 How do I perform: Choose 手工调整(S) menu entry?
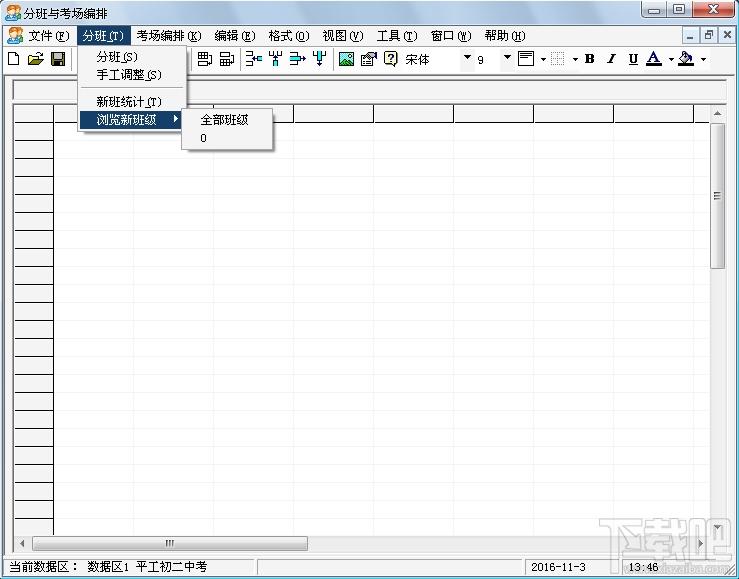tap(132, 75)
